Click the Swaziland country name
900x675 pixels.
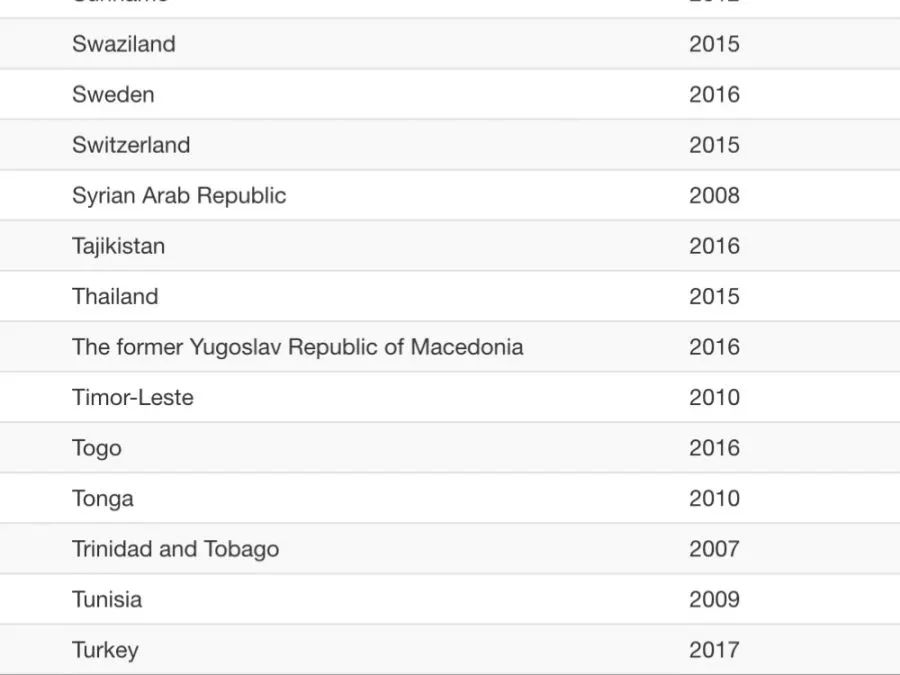(123, 44)
